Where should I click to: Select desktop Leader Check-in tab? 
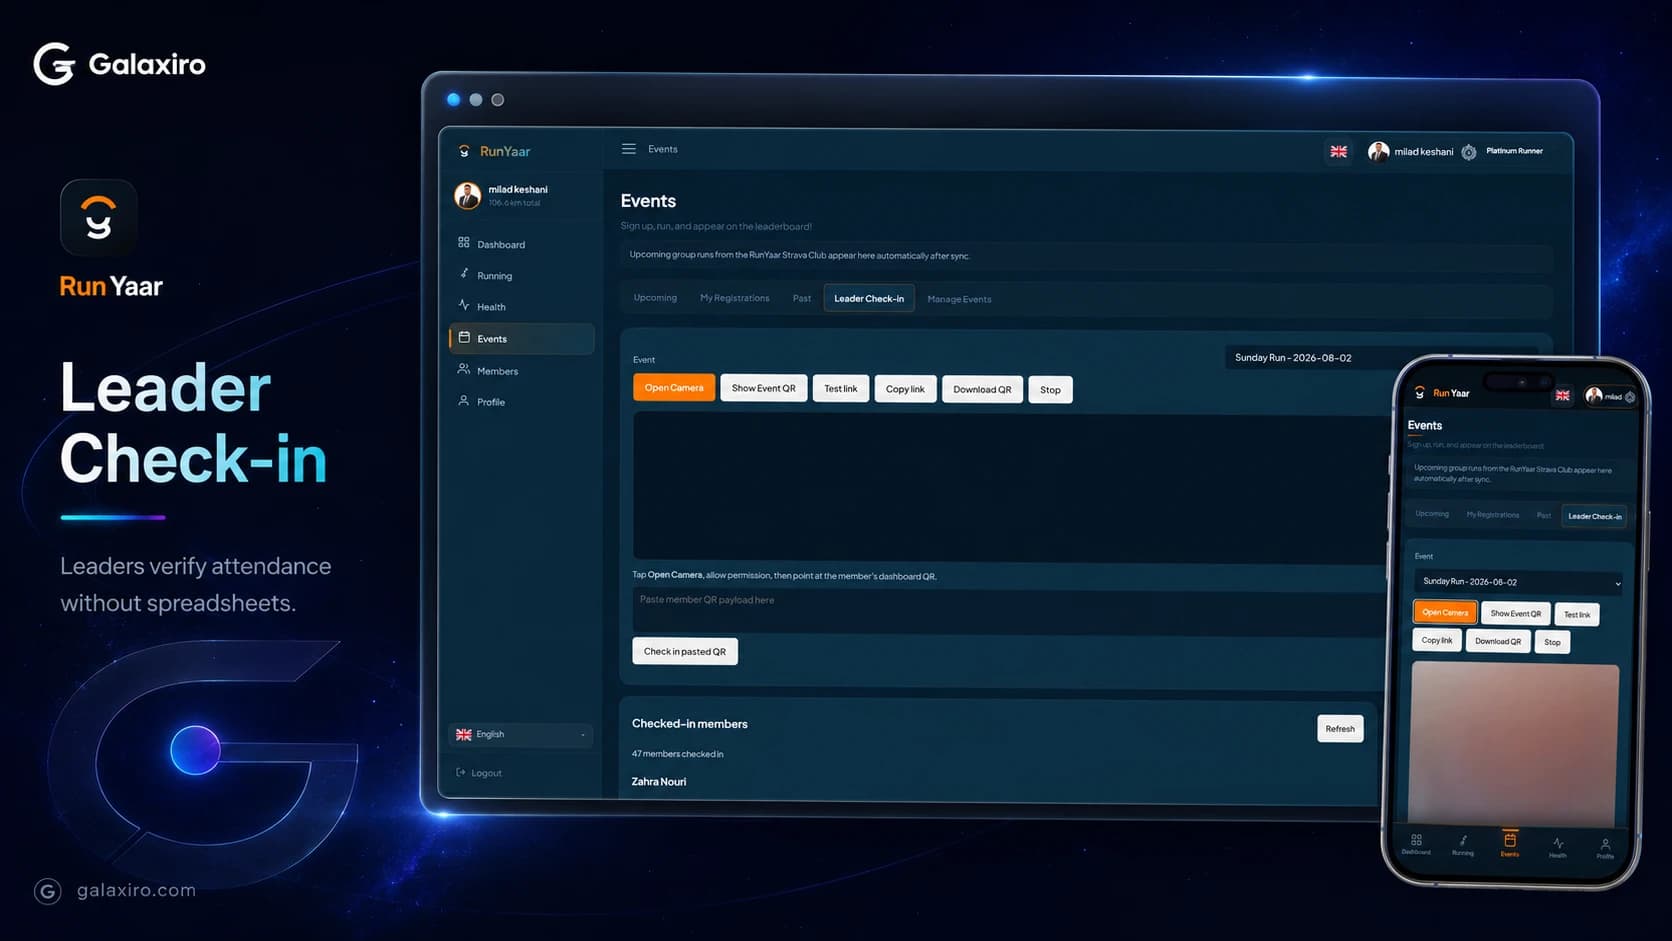coord(869,298)
